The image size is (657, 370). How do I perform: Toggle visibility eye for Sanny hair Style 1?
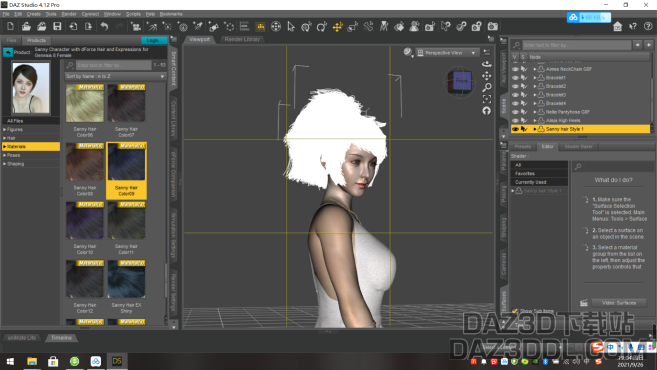[515, 129]
